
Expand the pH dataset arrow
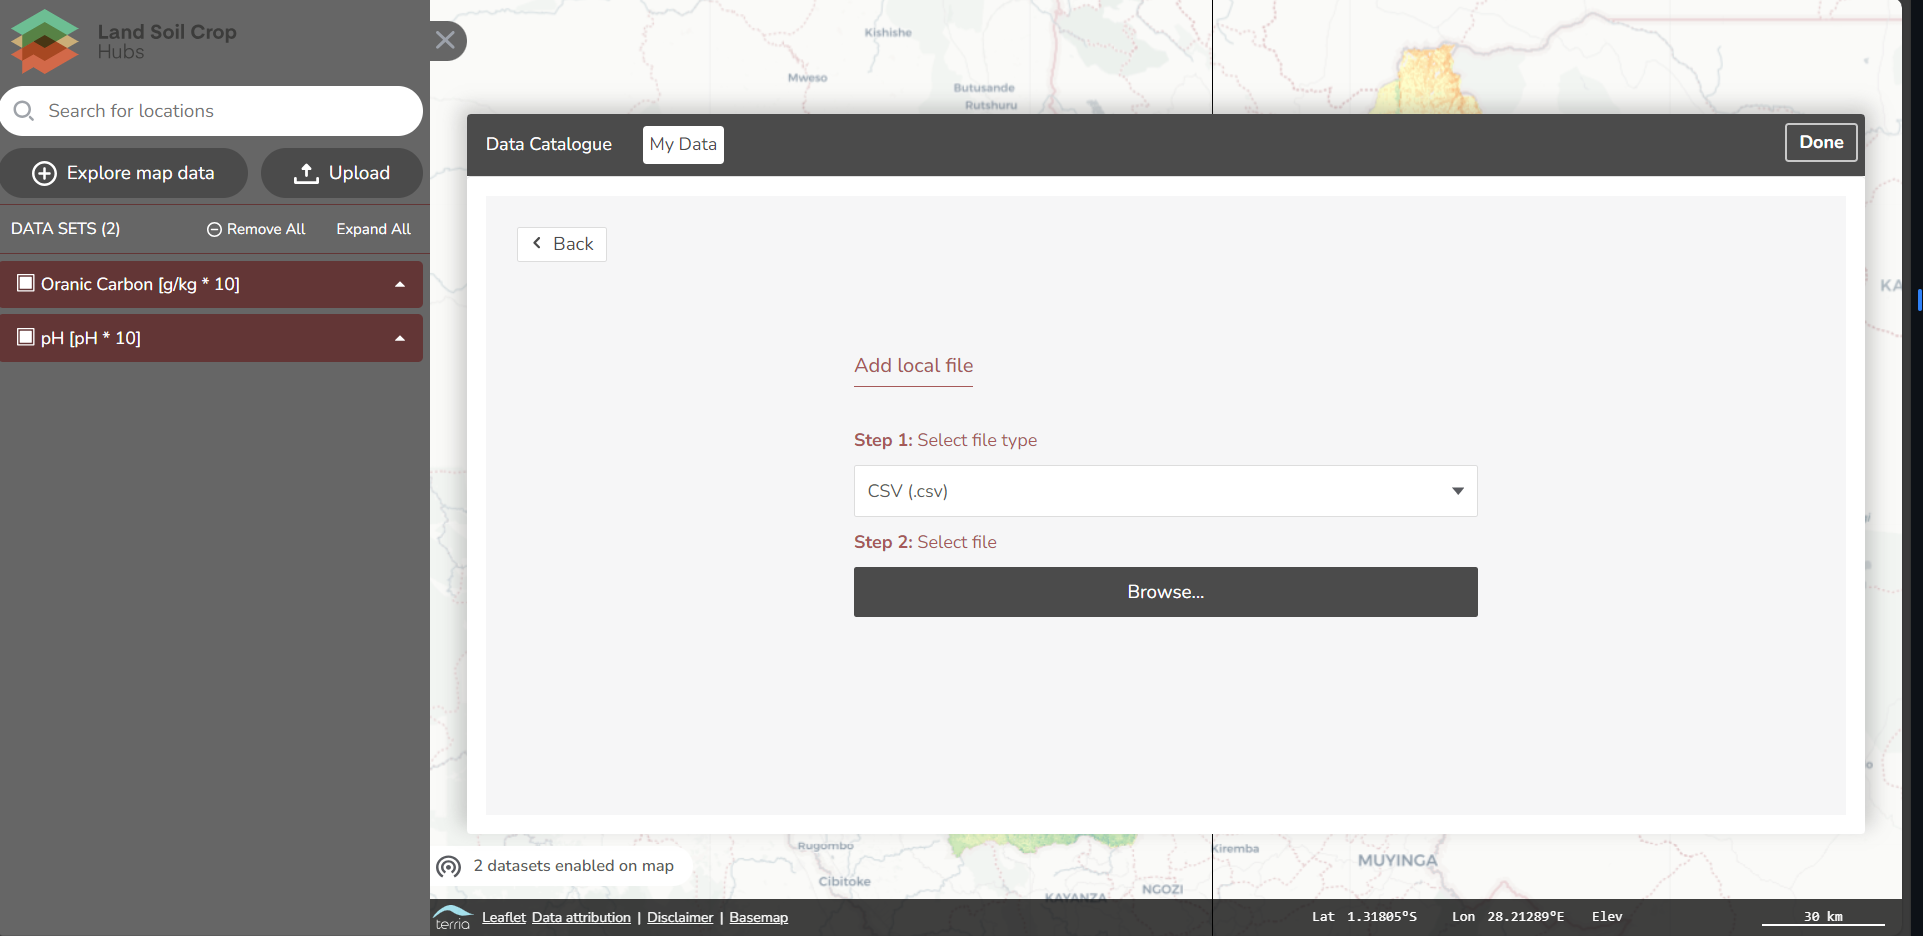tap(400, 338)
